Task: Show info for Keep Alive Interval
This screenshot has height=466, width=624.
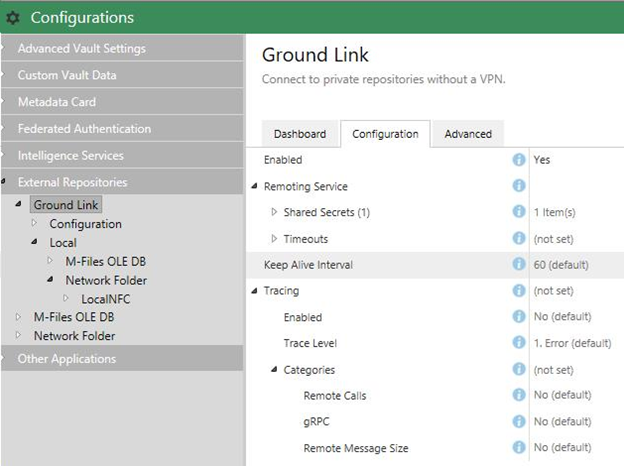Action: pos(519,264)
